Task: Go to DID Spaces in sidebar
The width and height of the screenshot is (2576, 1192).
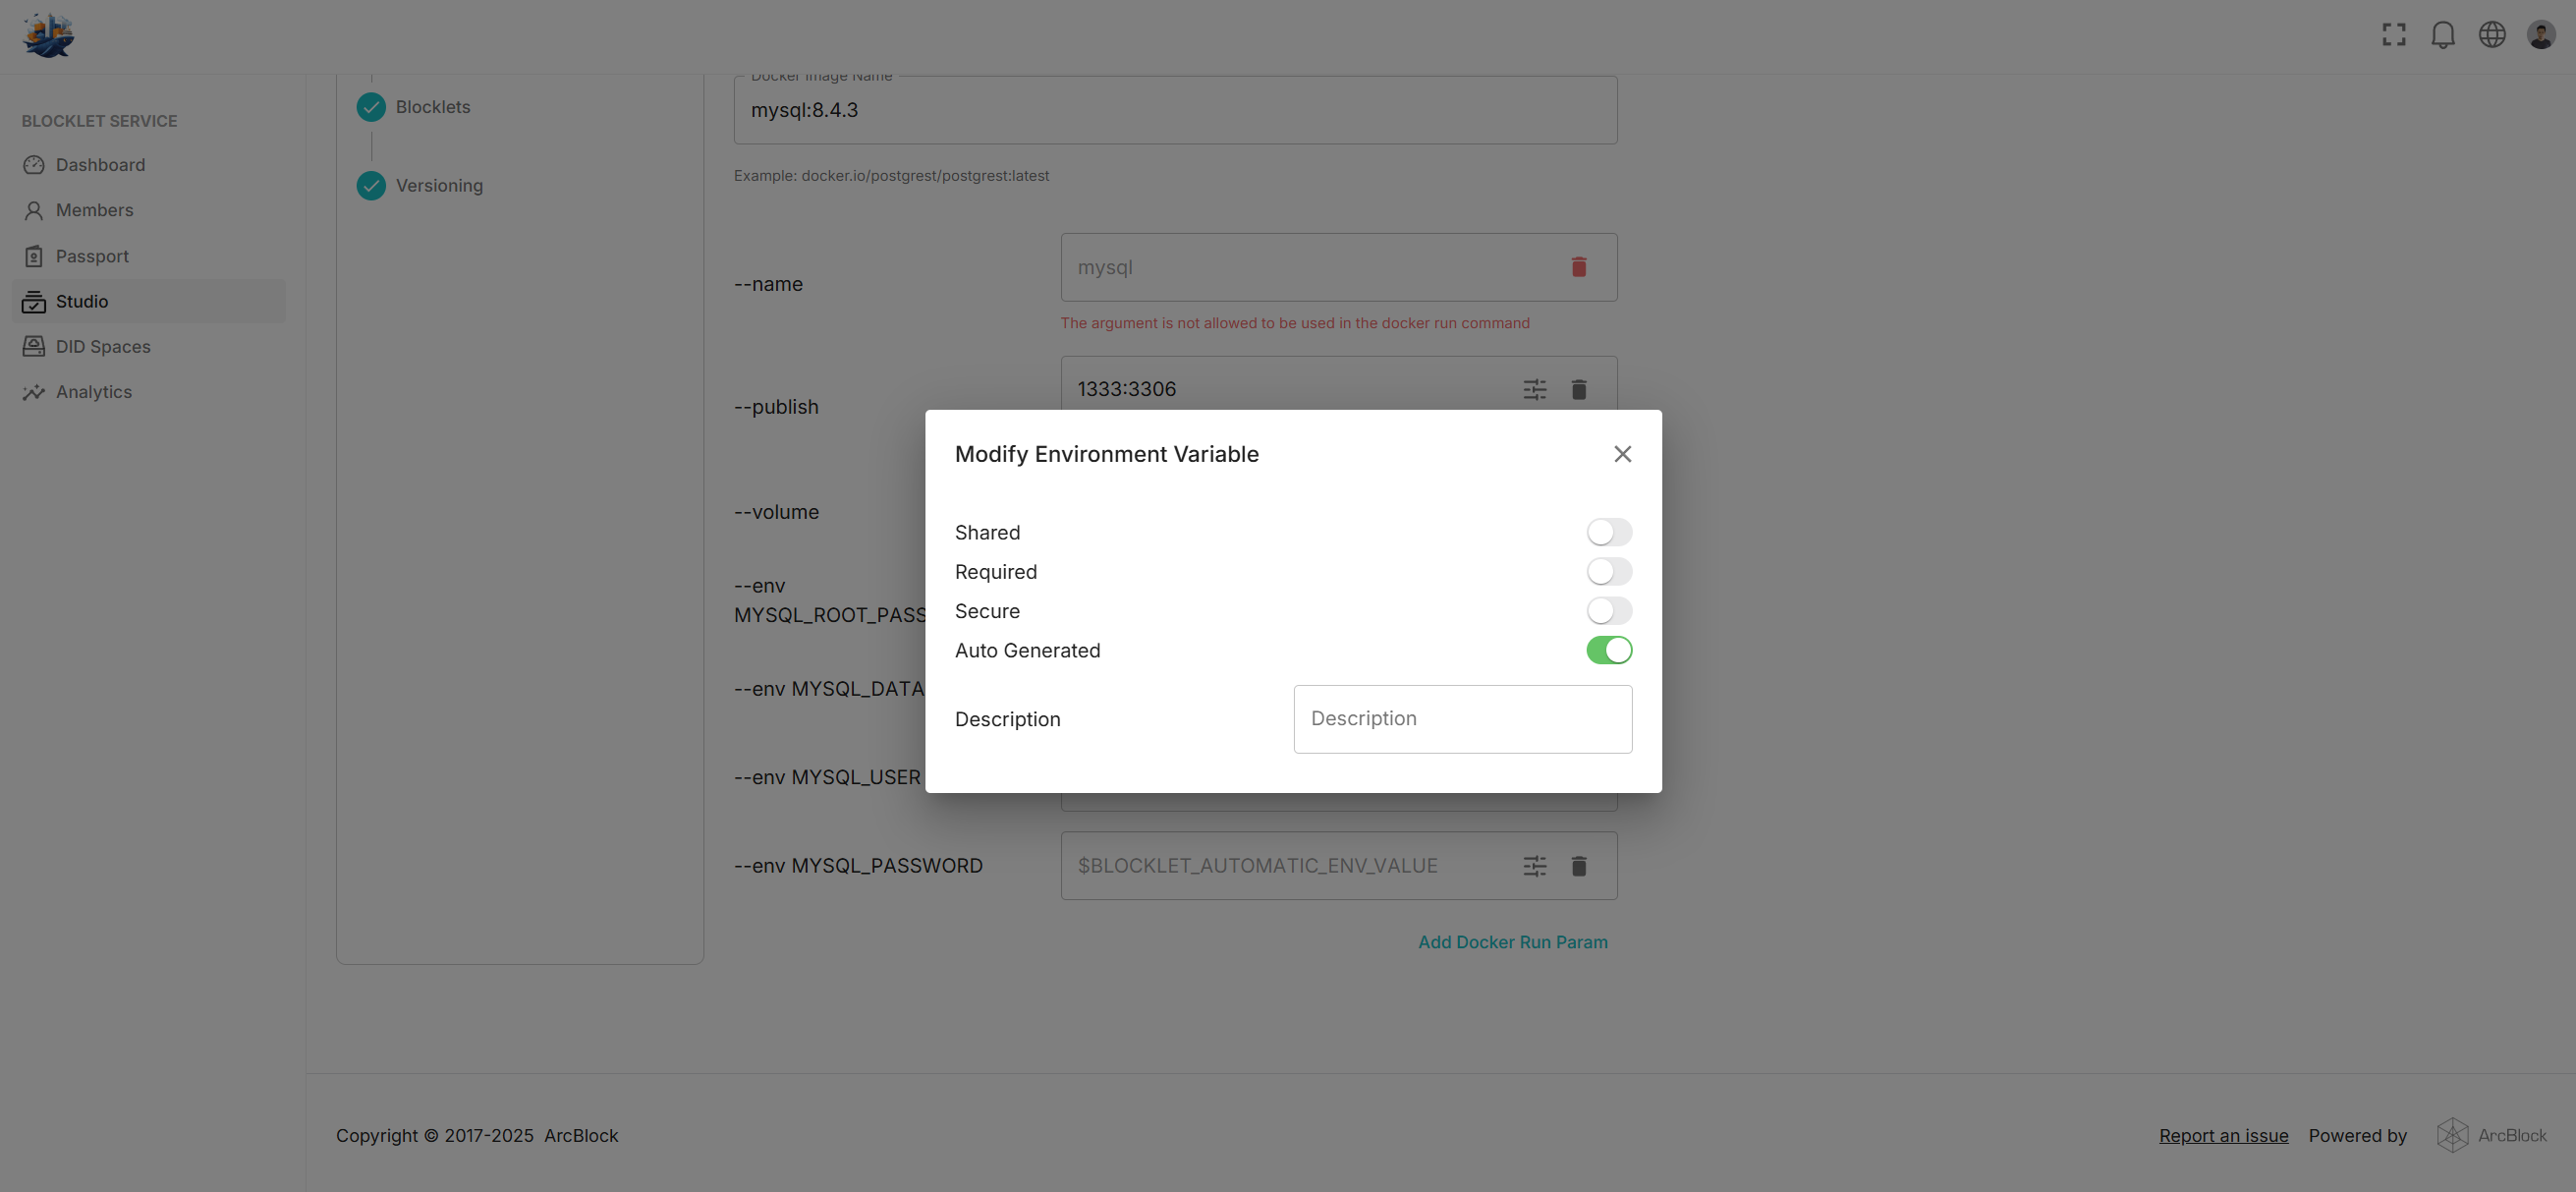Action: [x=103, y=347]
